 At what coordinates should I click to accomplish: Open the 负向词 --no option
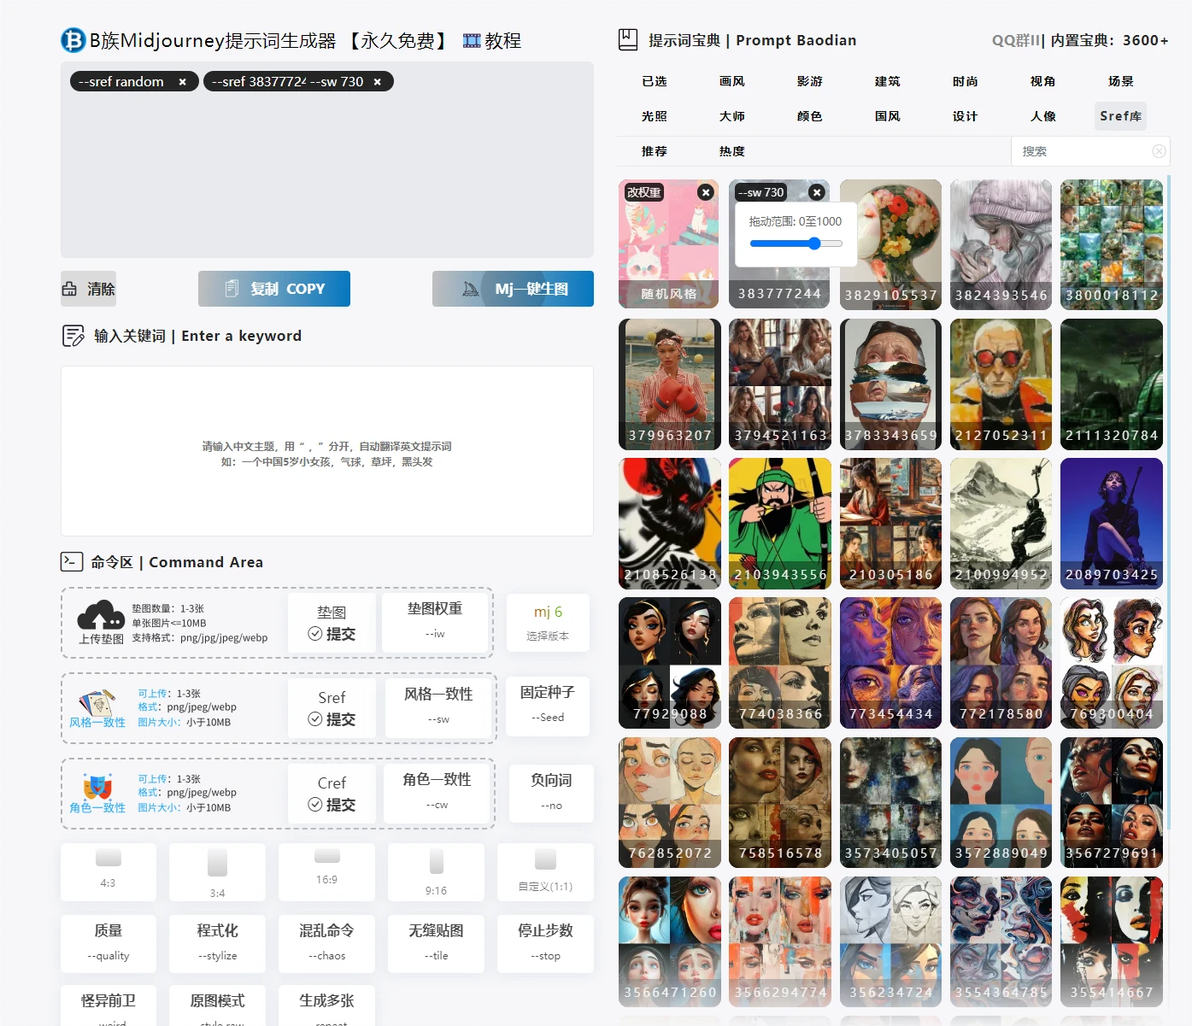(x=551, y=792)
